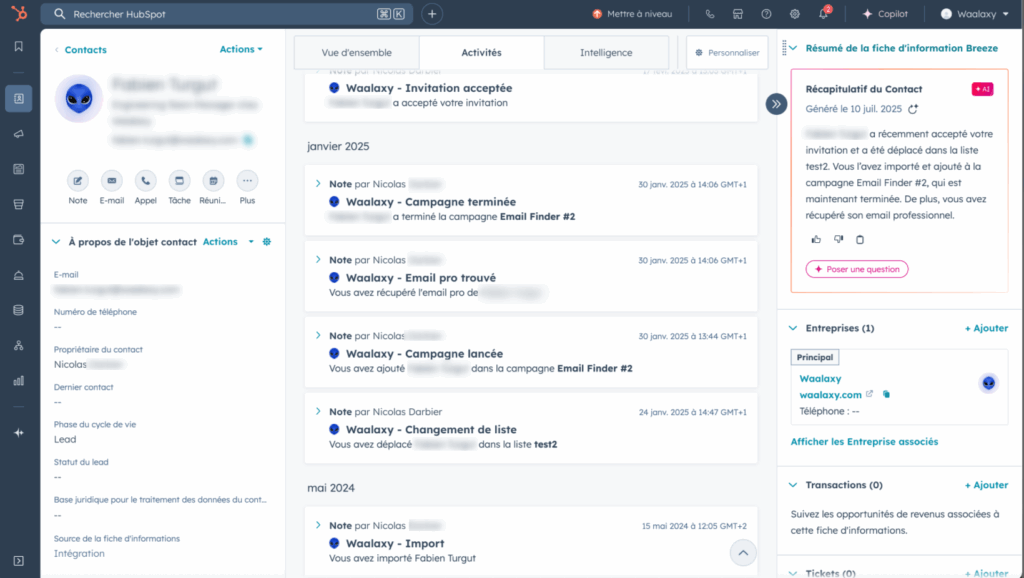The width and height of the screenshot is (1024, 578).
Task: Open the calling phone icon in top bar
Action: pos(710,14)
